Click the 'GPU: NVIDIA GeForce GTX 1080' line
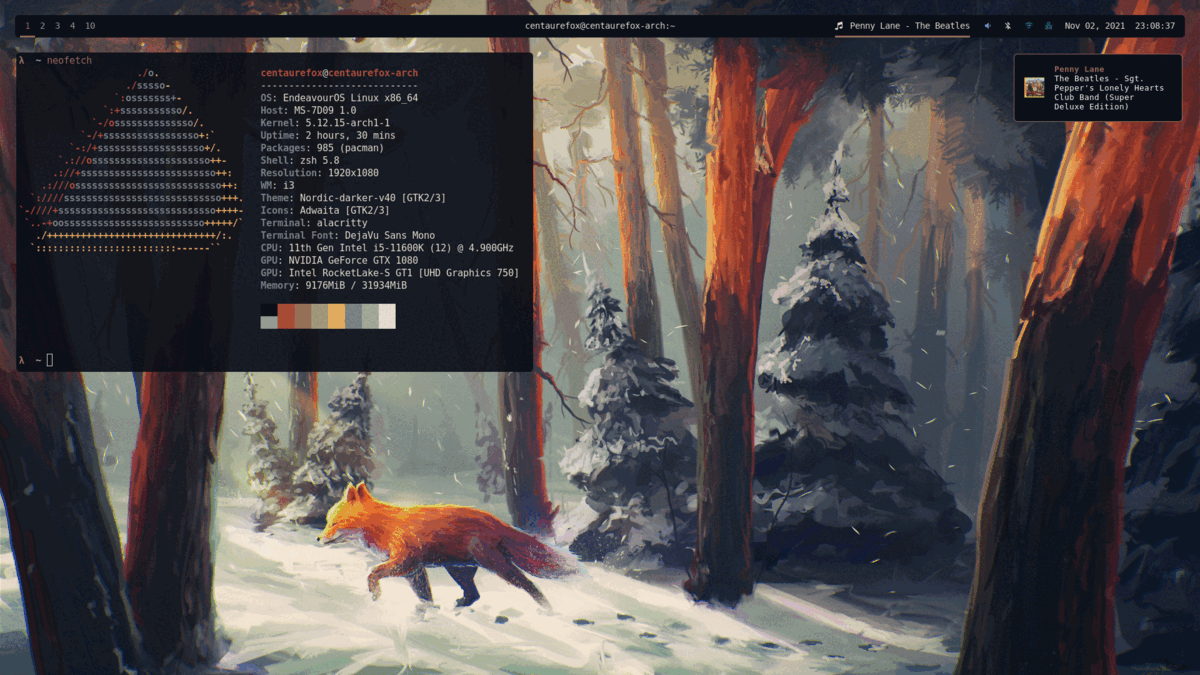The image size is (1200, 675). pos(339,260)
